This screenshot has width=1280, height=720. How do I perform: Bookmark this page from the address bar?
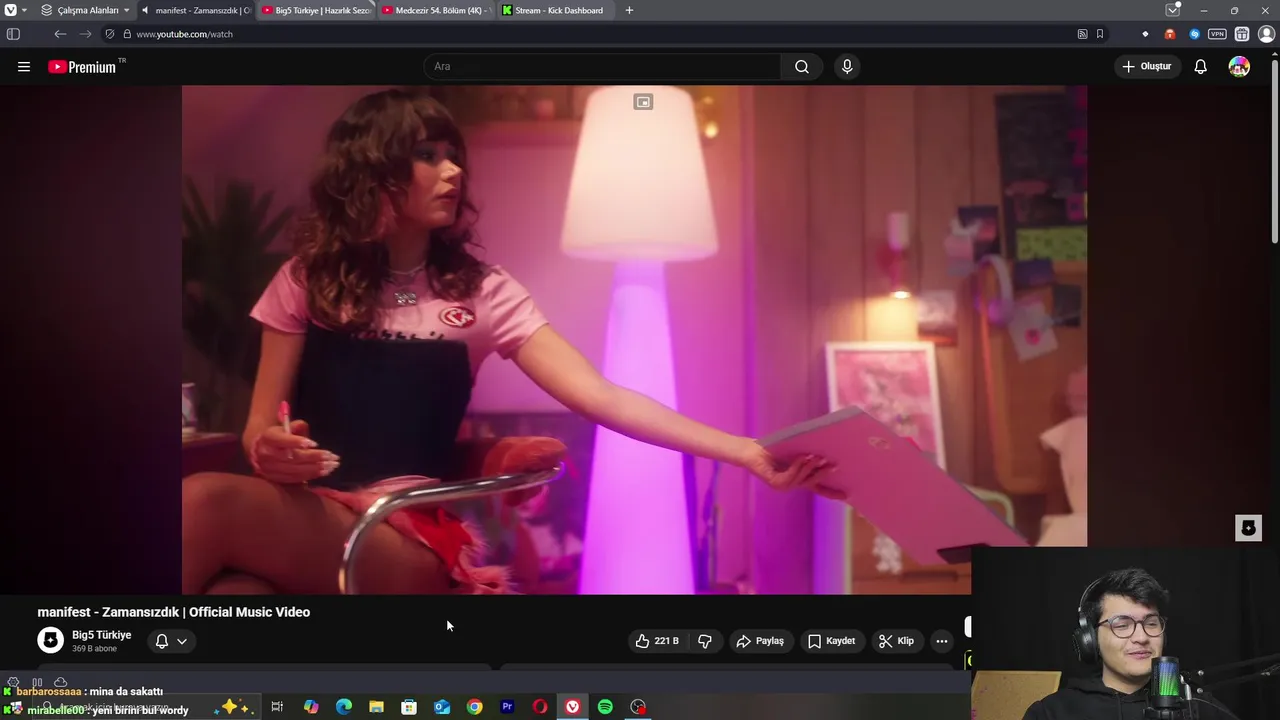pyautogui.click(x=1100, y=34)
